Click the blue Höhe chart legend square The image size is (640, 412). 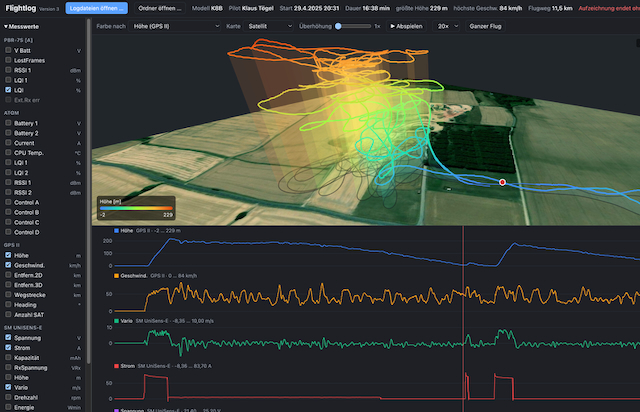click(x=116, y=231)
